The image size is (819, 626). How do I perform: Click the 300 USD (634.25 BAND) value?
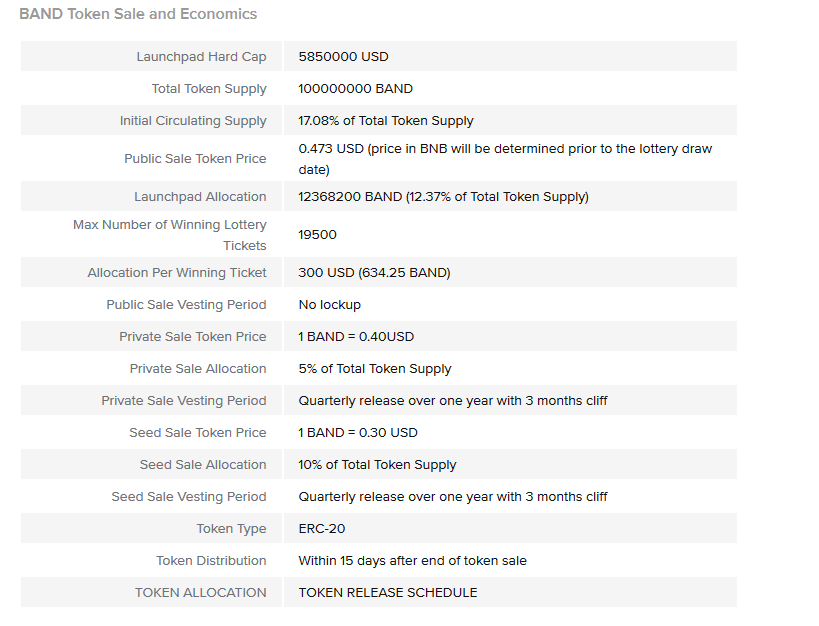point(374,273)
